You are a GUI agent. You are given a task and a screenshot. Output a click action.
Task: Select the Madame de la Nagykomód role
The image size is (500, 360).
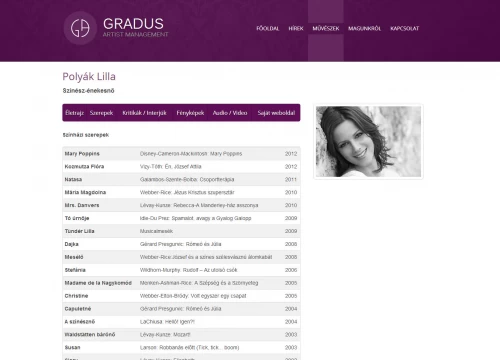click(x=98, y=283)
